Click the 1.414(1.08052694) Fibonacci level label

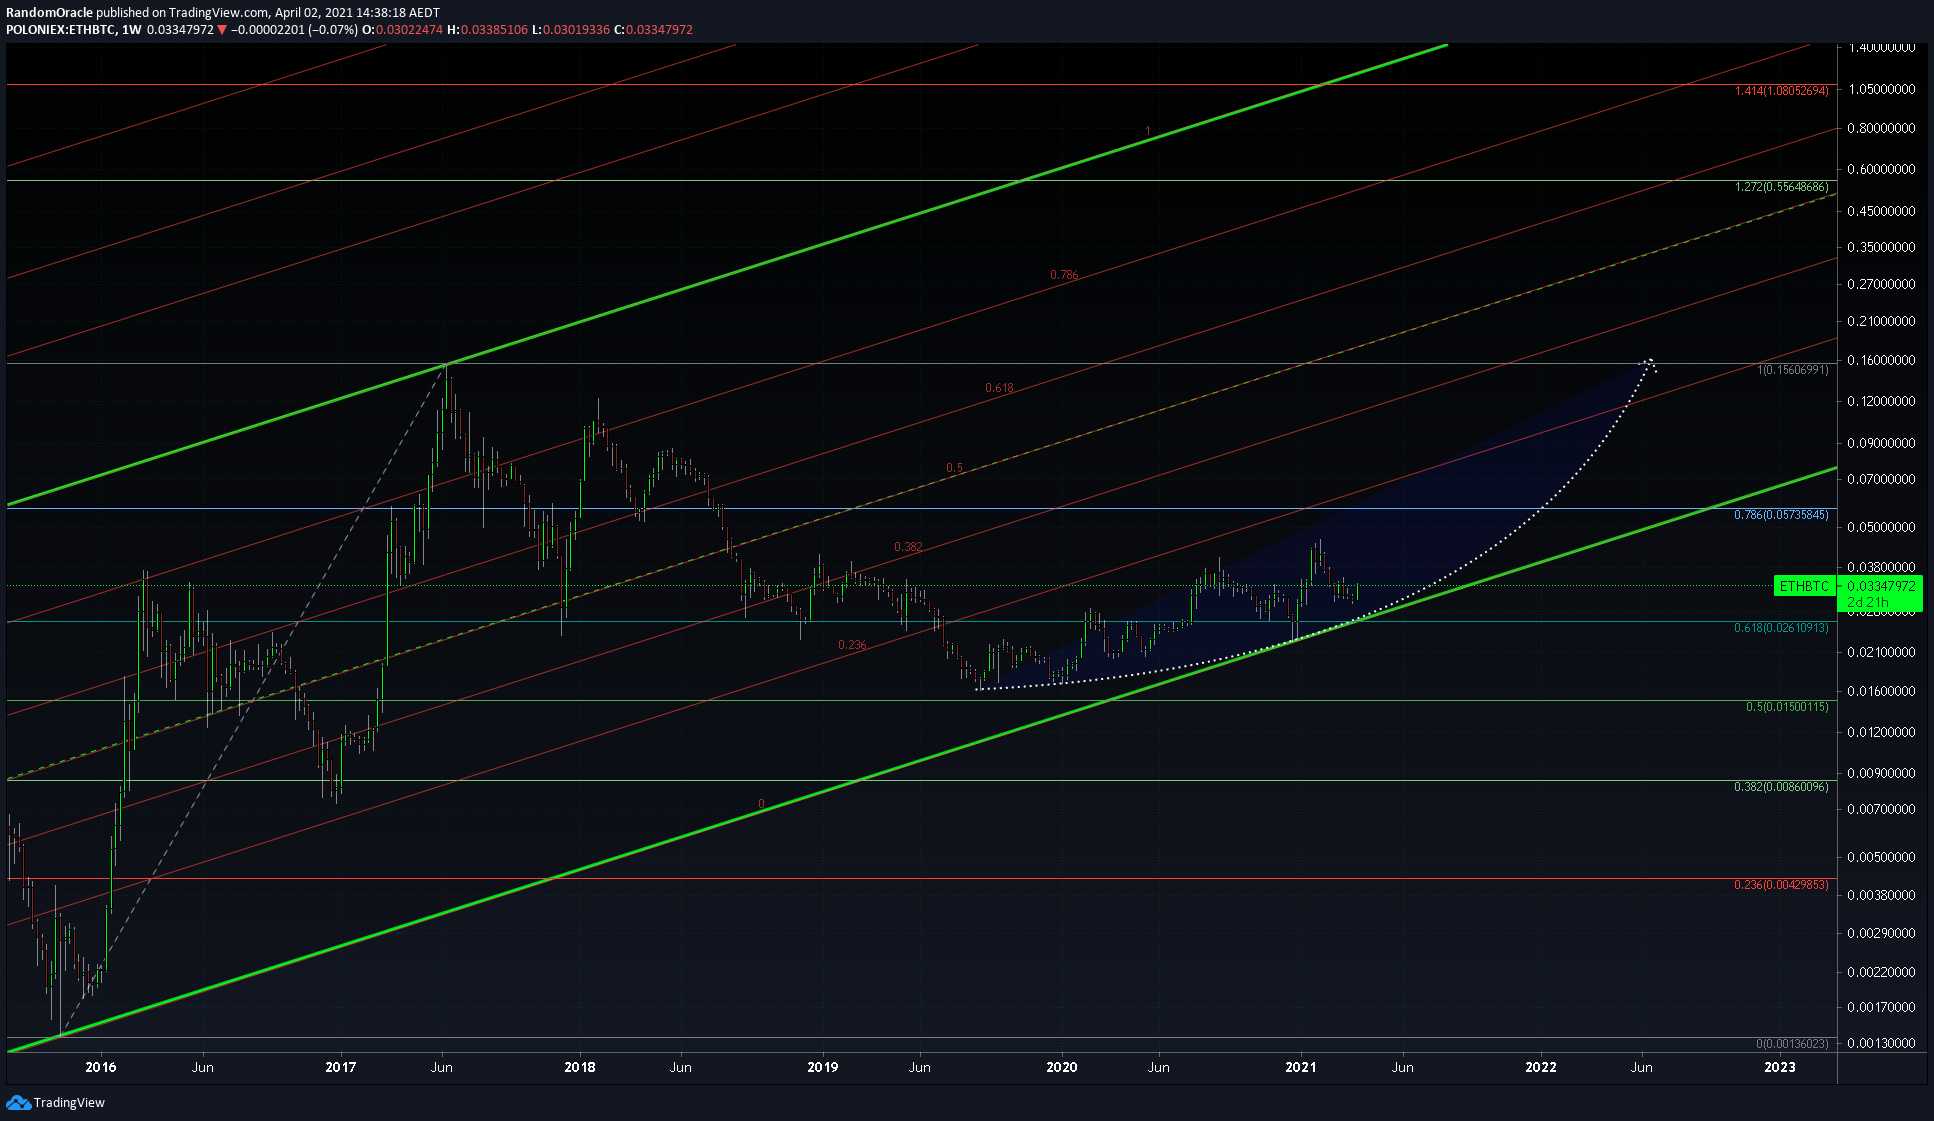(x=1781, y=91)
